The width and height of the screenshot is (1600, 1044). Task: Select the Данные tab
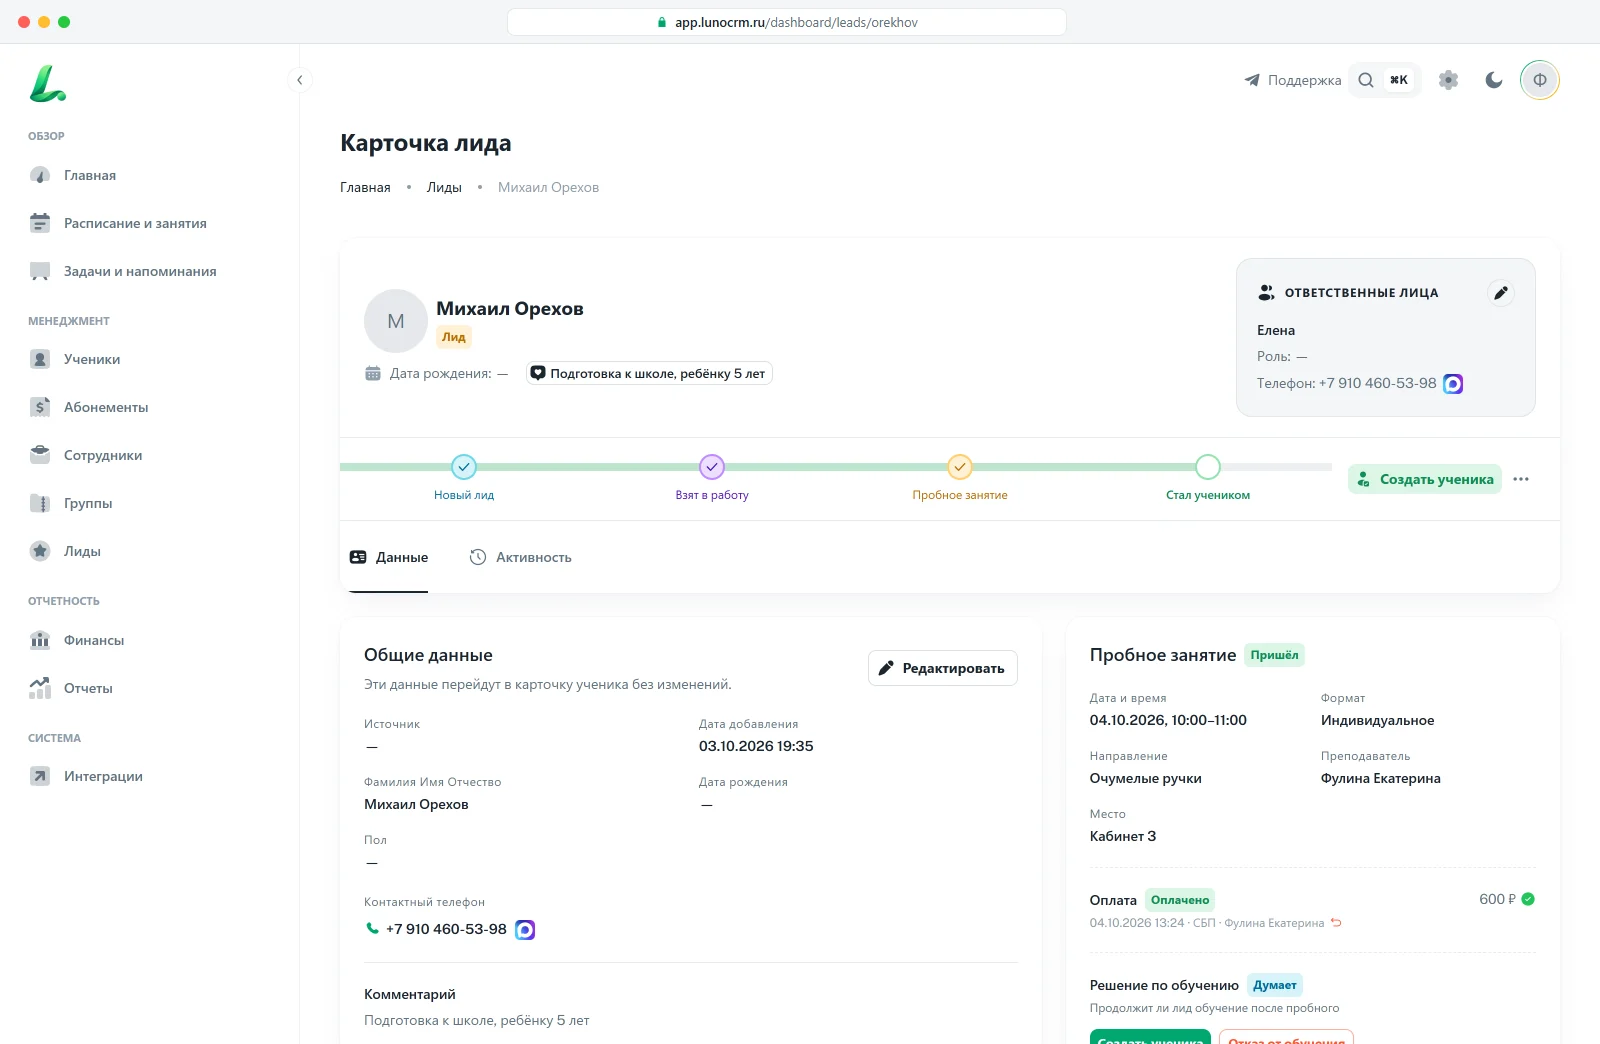pyautogui.click(x=389, y=557)
